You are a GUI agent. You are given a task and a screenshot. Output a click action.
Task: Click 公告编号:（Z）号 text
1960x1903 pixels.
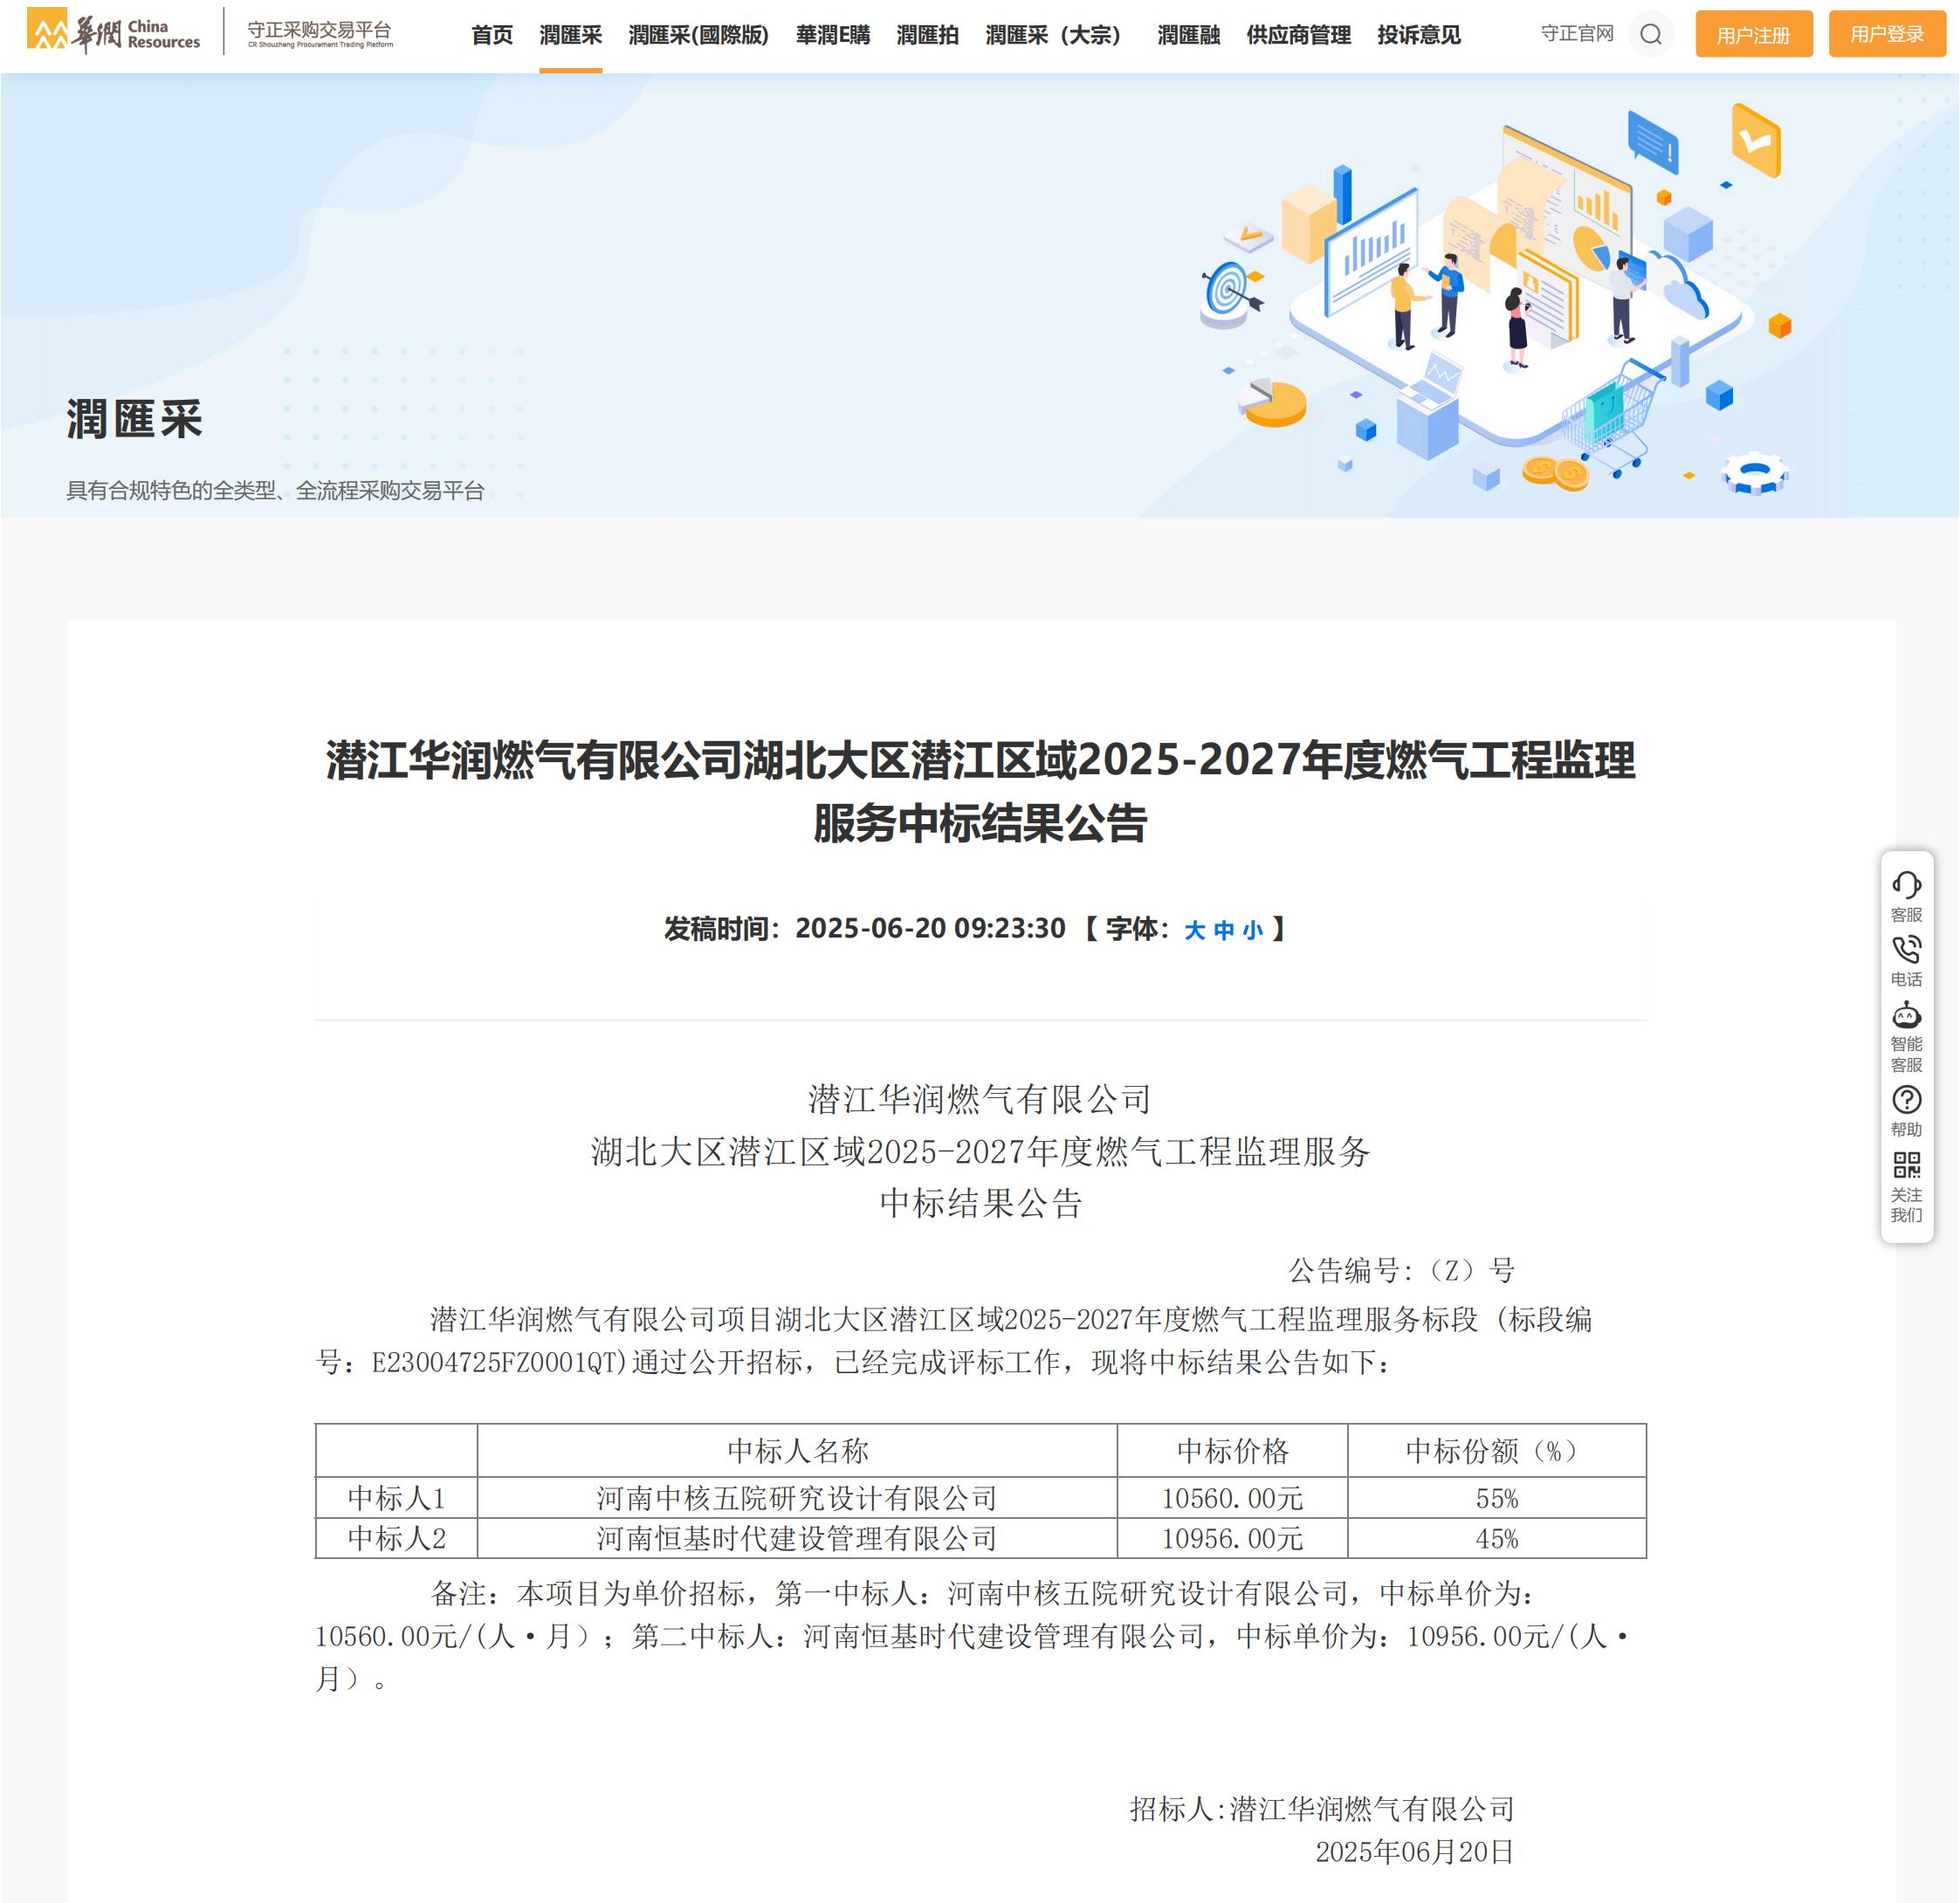1401,1270
